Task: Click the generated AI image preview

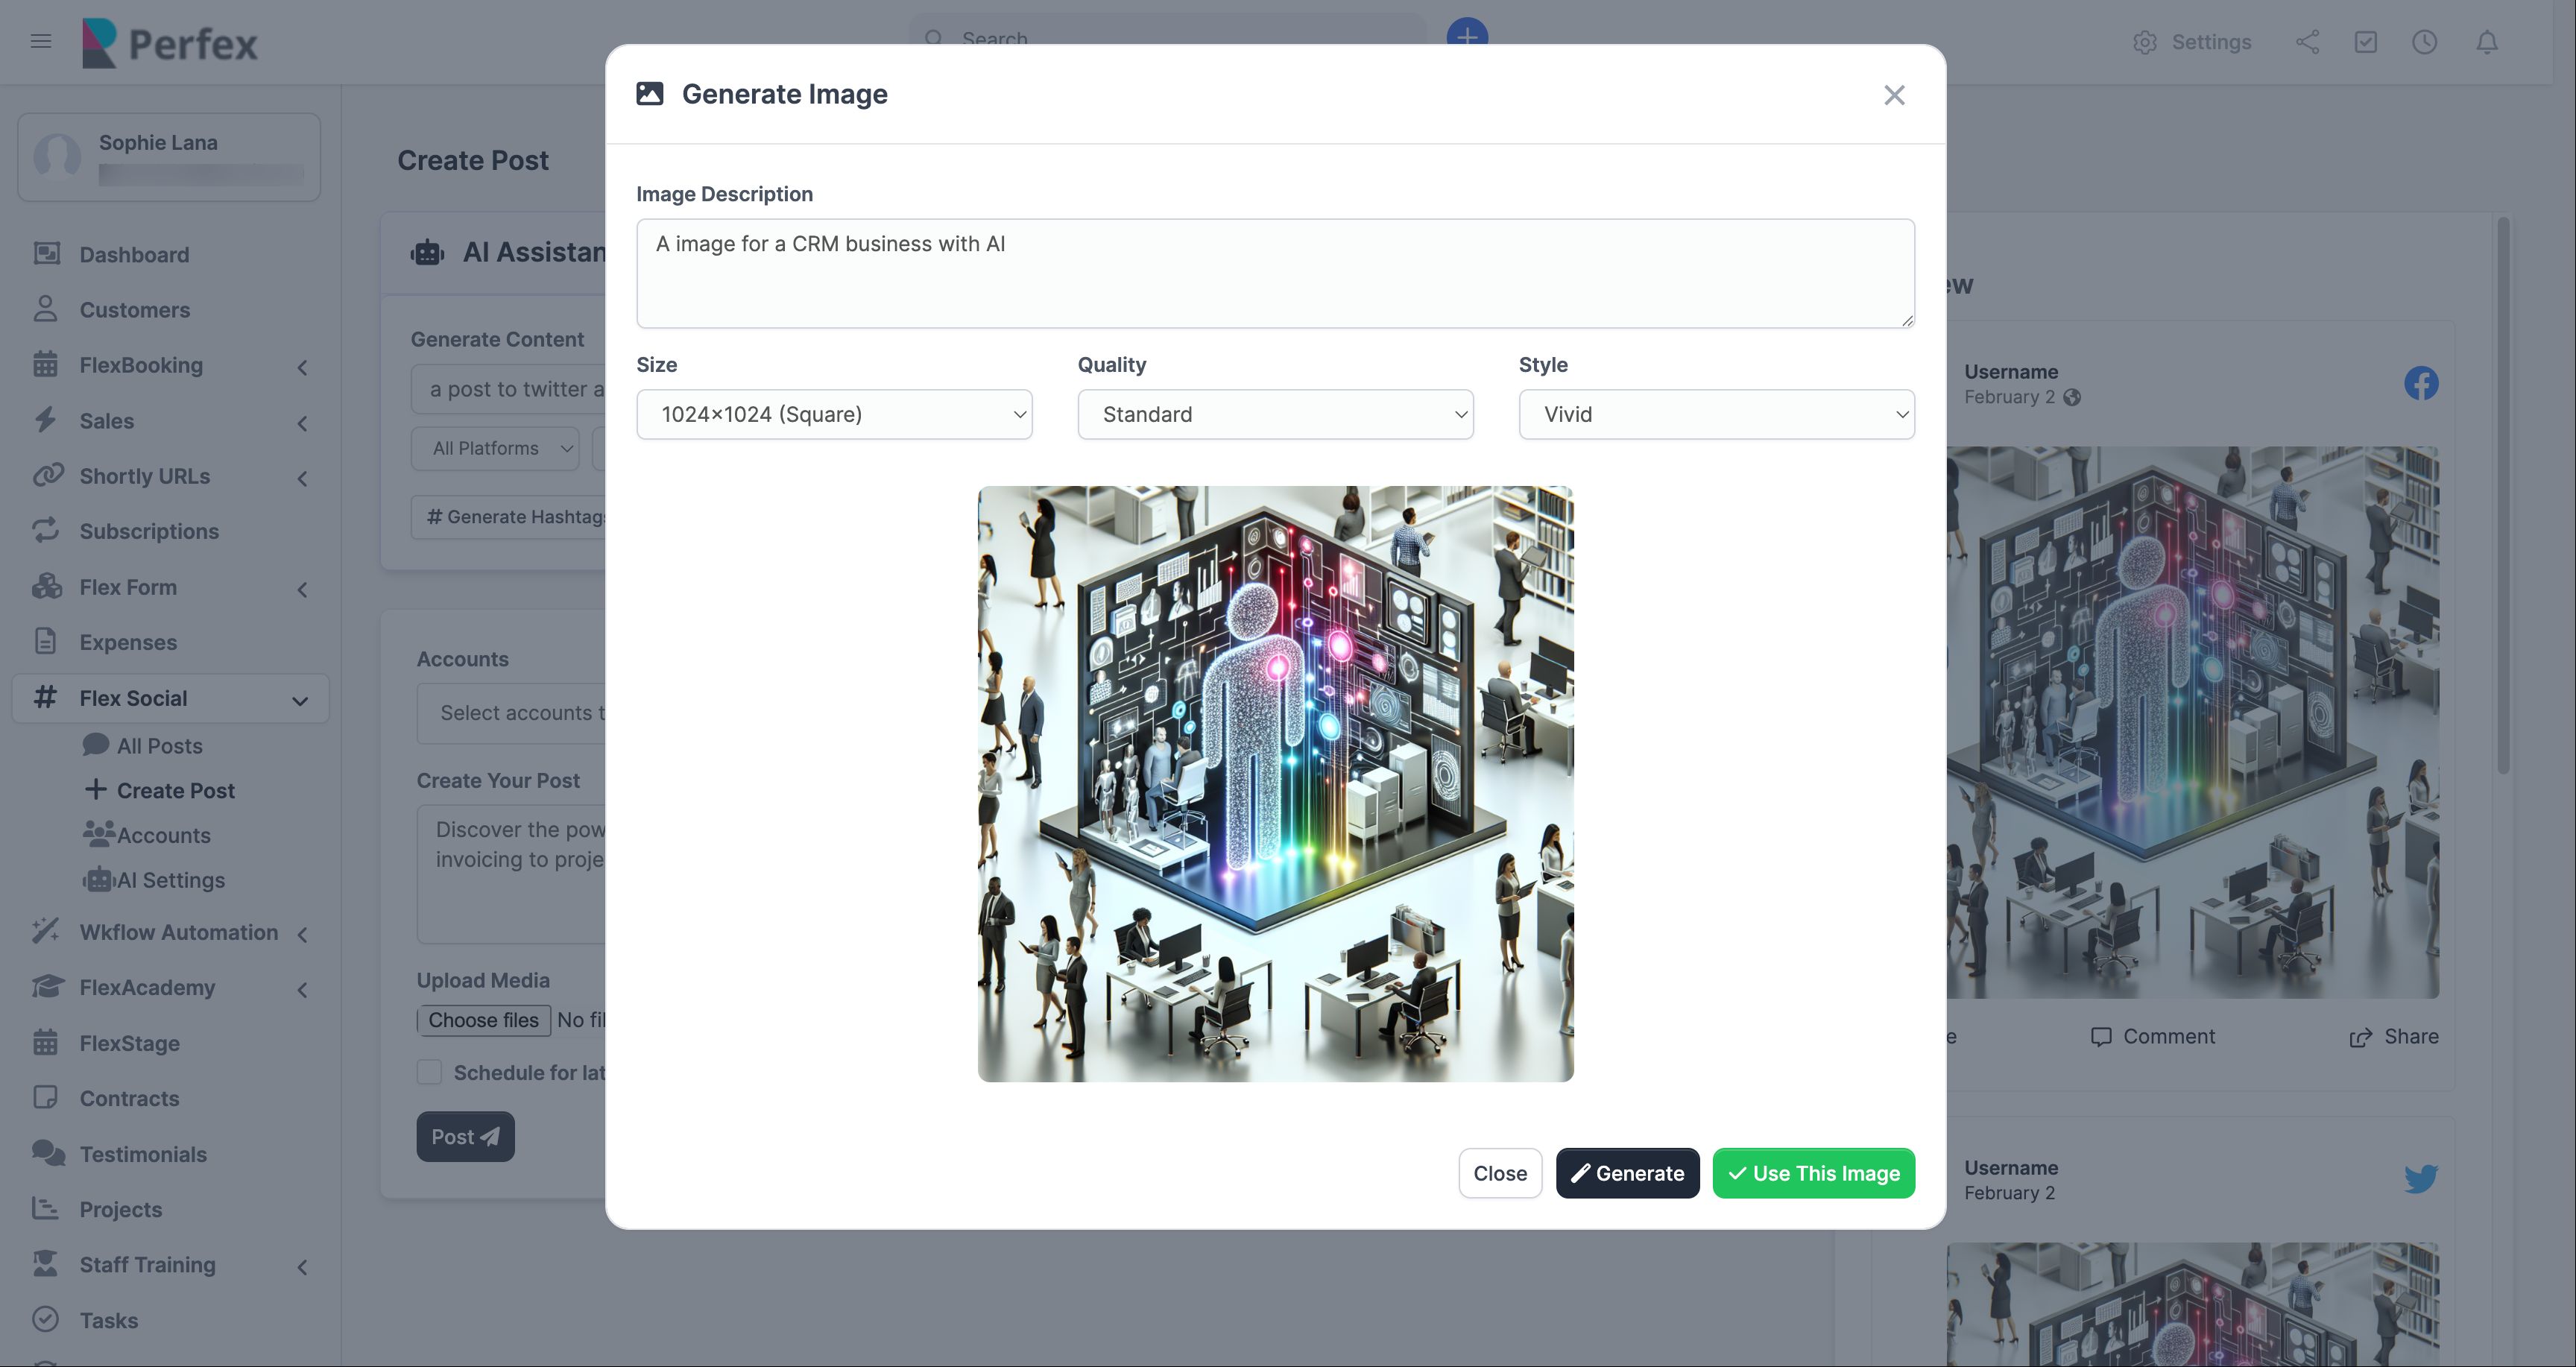Action: (x=1275, y=783)
